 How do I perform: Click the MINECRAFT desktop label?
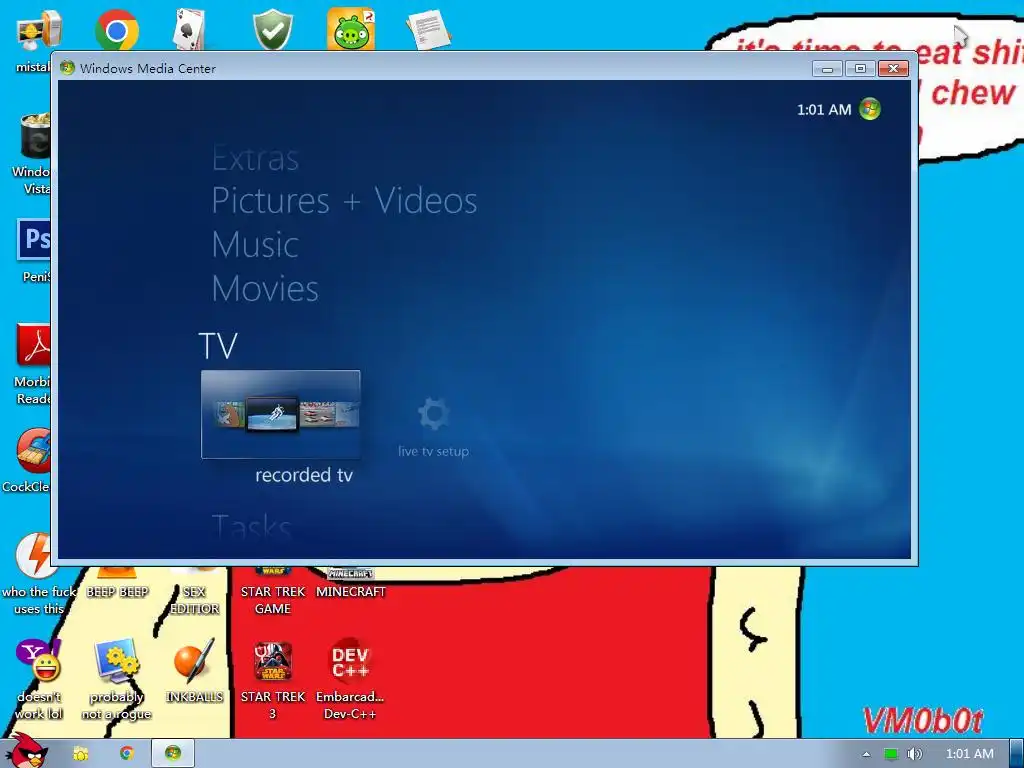point(351,592)
